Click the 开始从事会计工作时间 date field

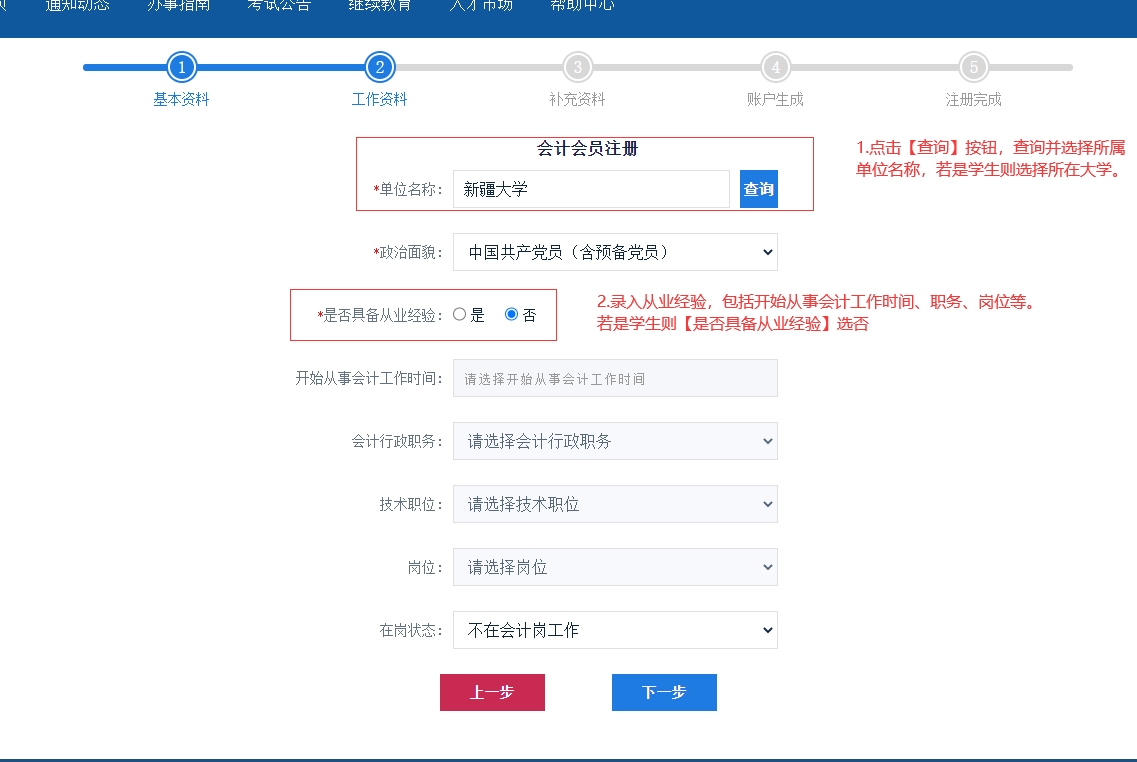coord(615,378)
